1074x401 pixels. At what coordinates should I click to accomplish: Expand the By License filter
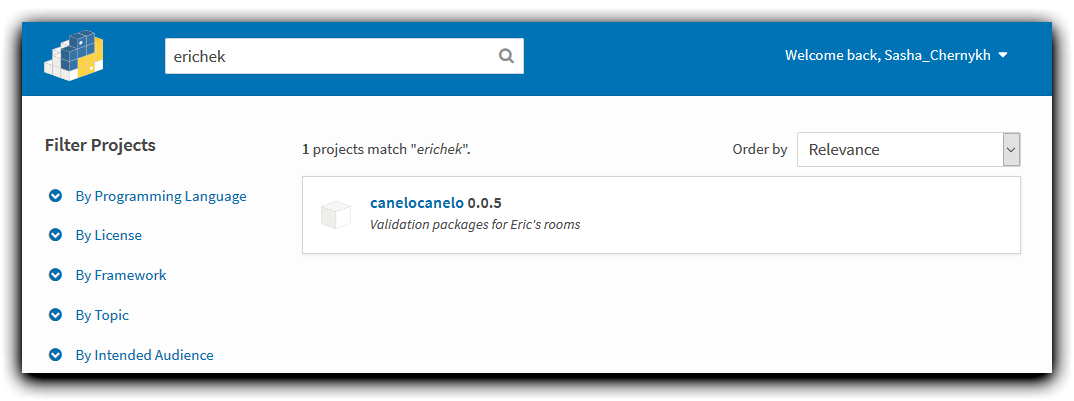(108, 235)
